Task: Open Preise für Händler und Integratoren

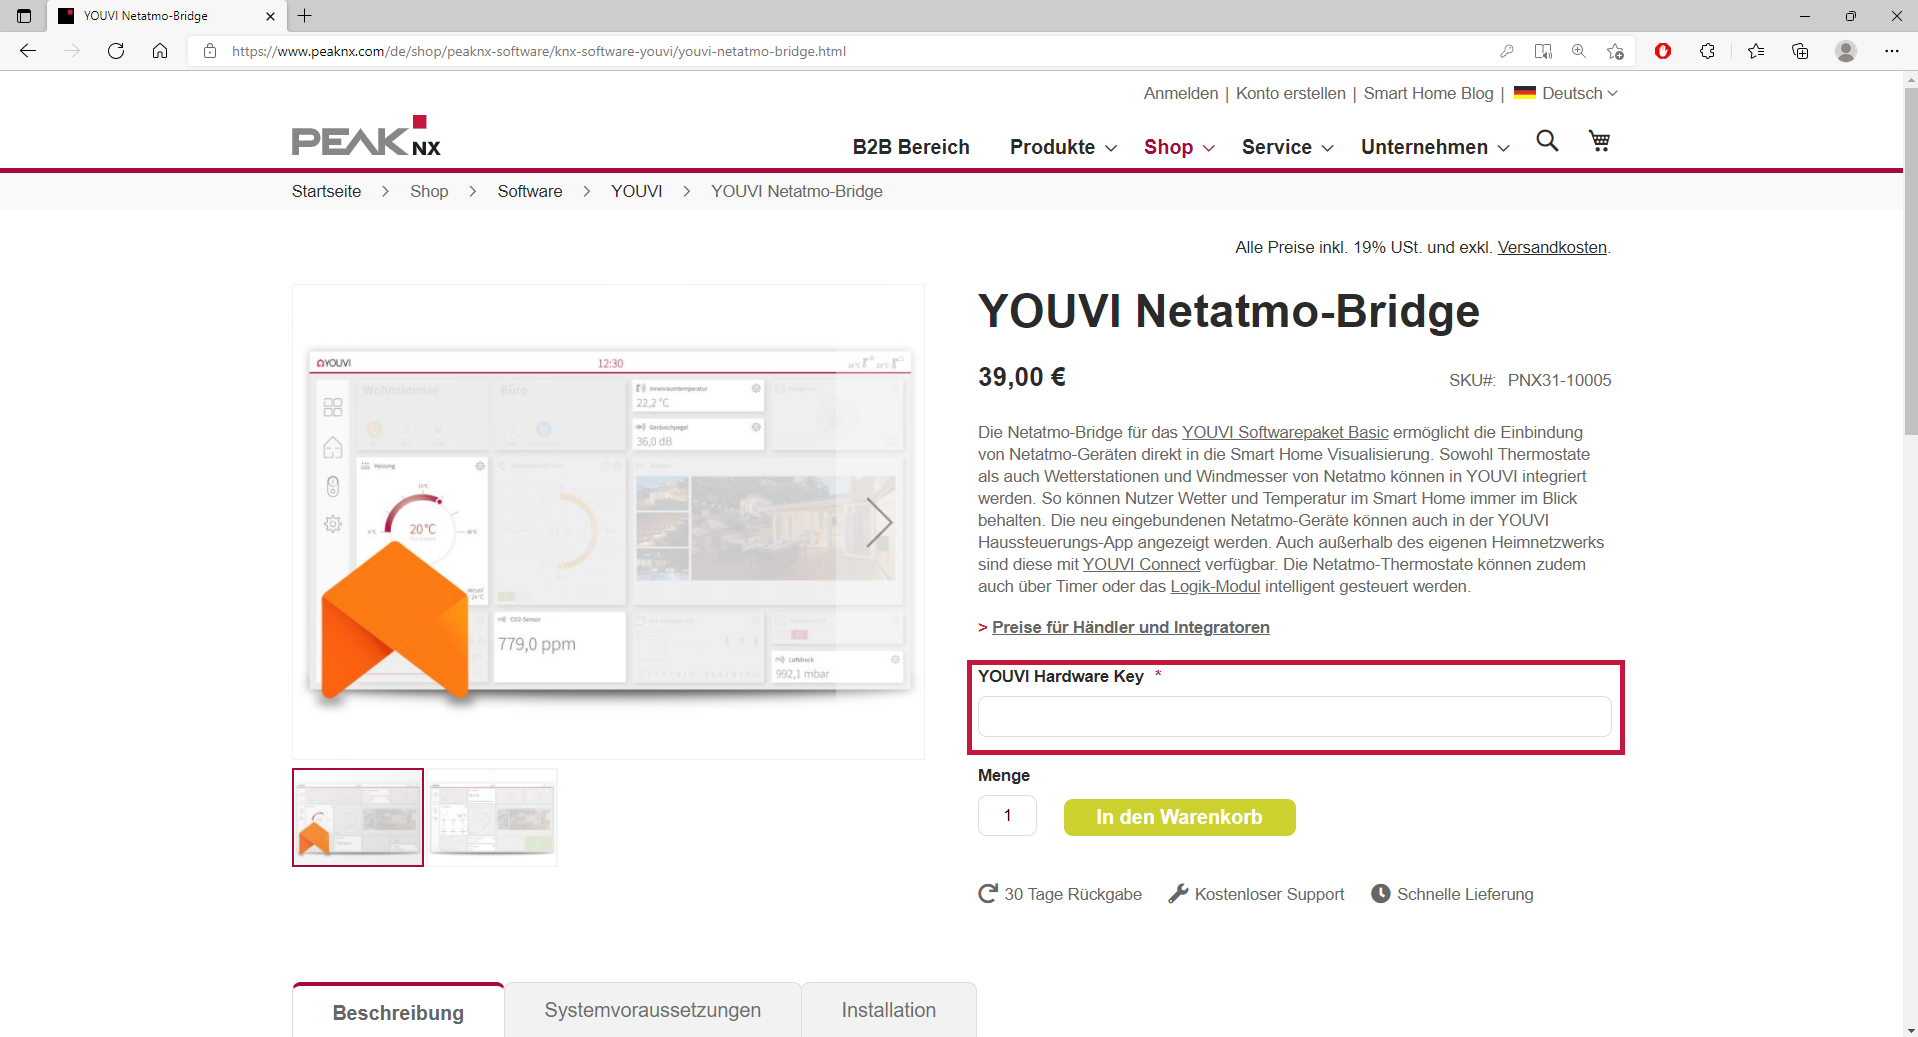Action: pos(1131,627)
